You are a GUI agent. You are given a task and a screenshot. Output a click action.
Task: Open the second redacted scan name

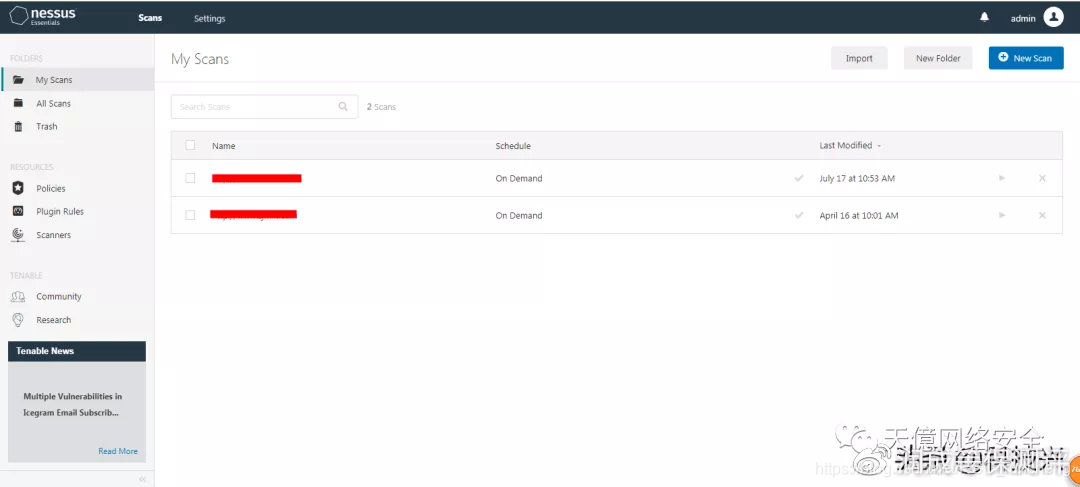click(x=253, y=214)
